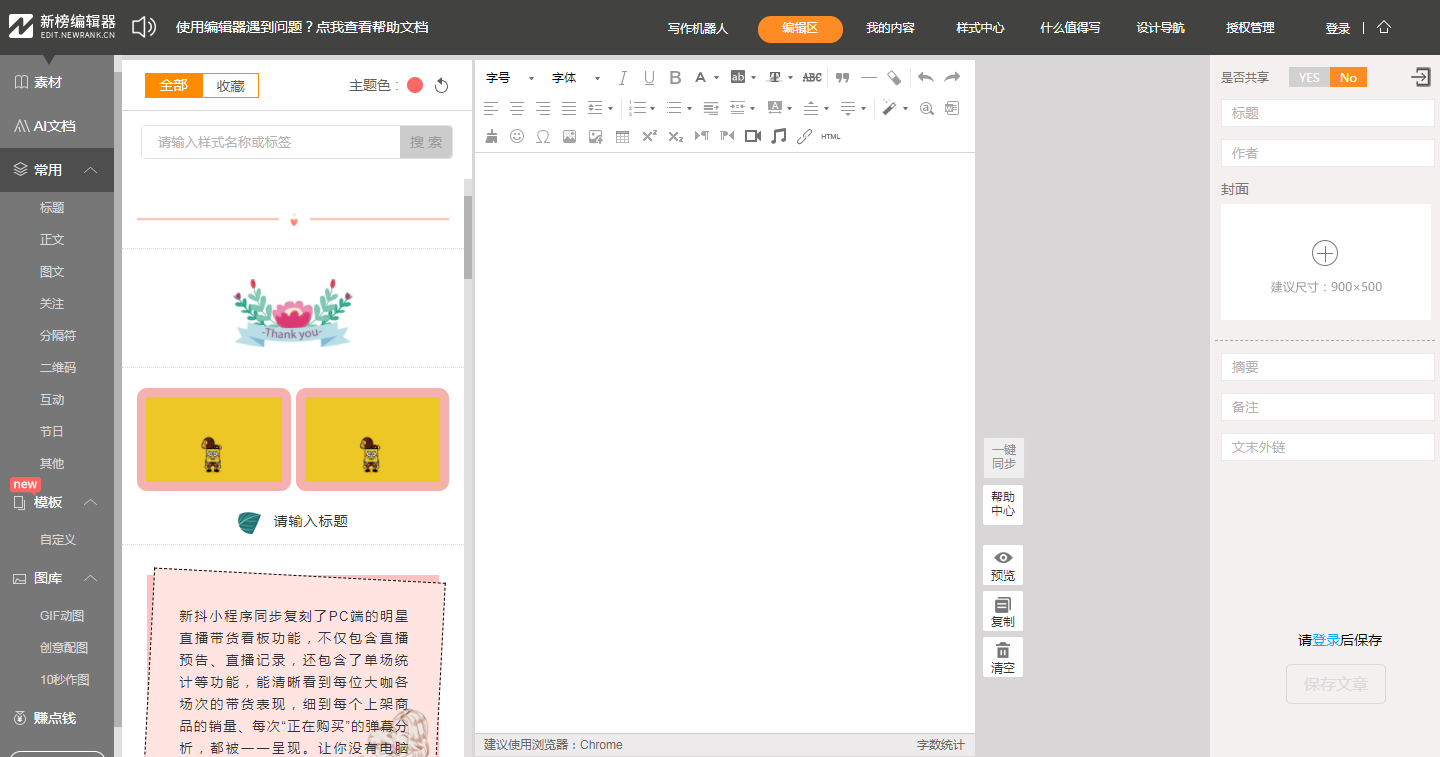
Task: Set sharing to YES
Action: click(x=1309, y=78)
